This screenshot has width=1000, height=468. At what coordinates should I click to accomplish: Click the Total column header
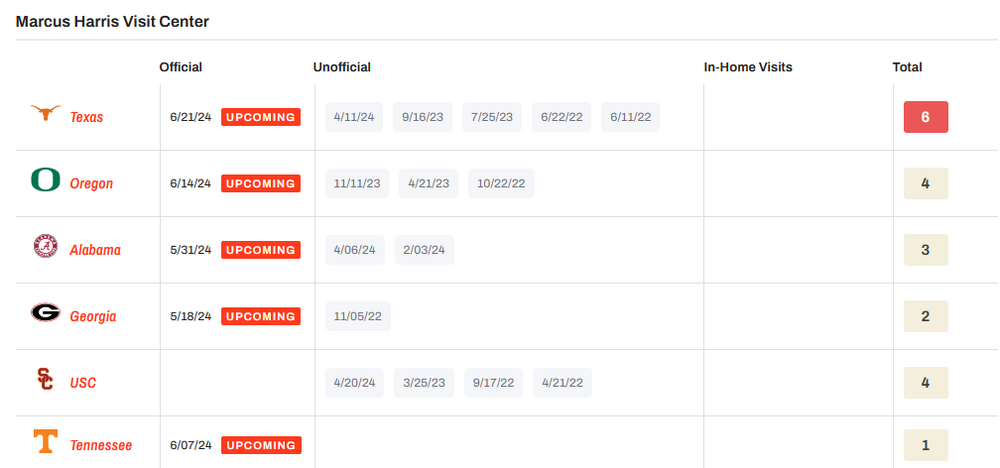(907, 67)
